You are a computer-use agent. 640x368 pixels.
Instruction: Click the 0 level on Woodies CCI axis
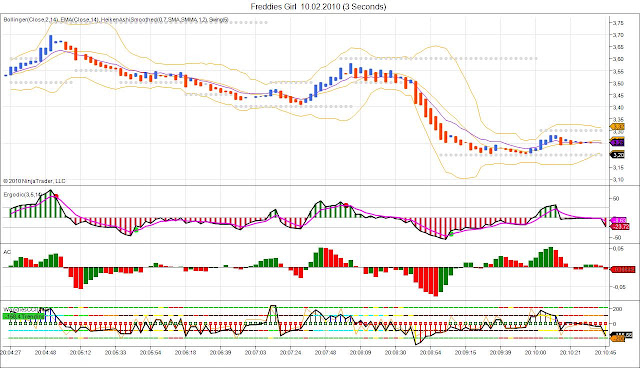click(x=615, y=324)
